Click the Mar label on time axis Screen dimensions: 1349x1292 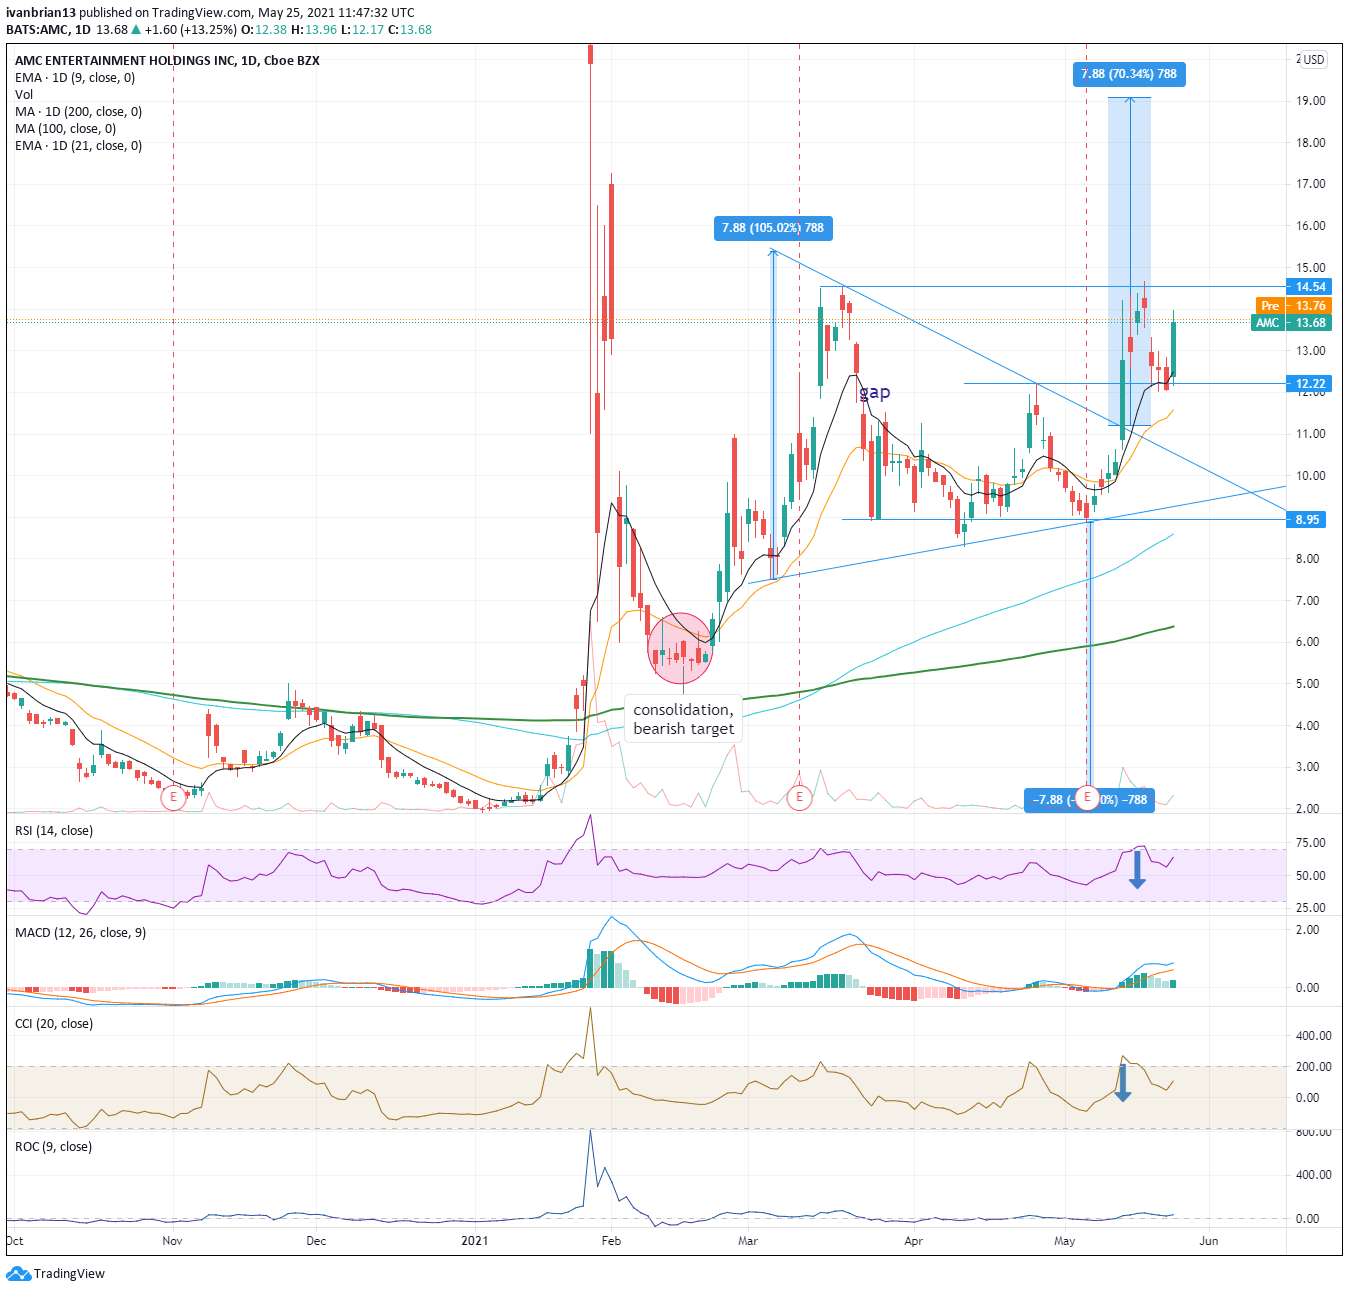pyautogui.click(x=748, y=1241)
